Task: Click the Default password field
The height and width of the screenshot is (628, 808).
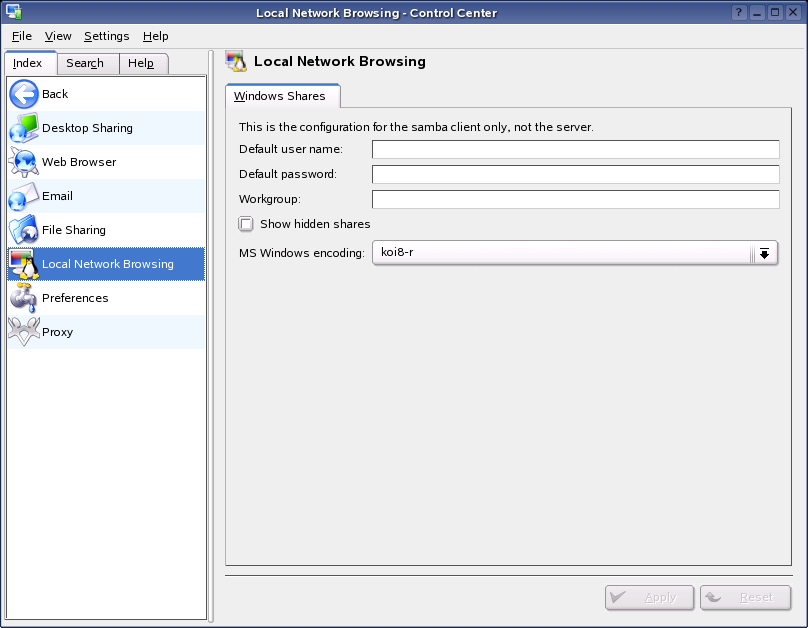Action: tap(576, 174)
